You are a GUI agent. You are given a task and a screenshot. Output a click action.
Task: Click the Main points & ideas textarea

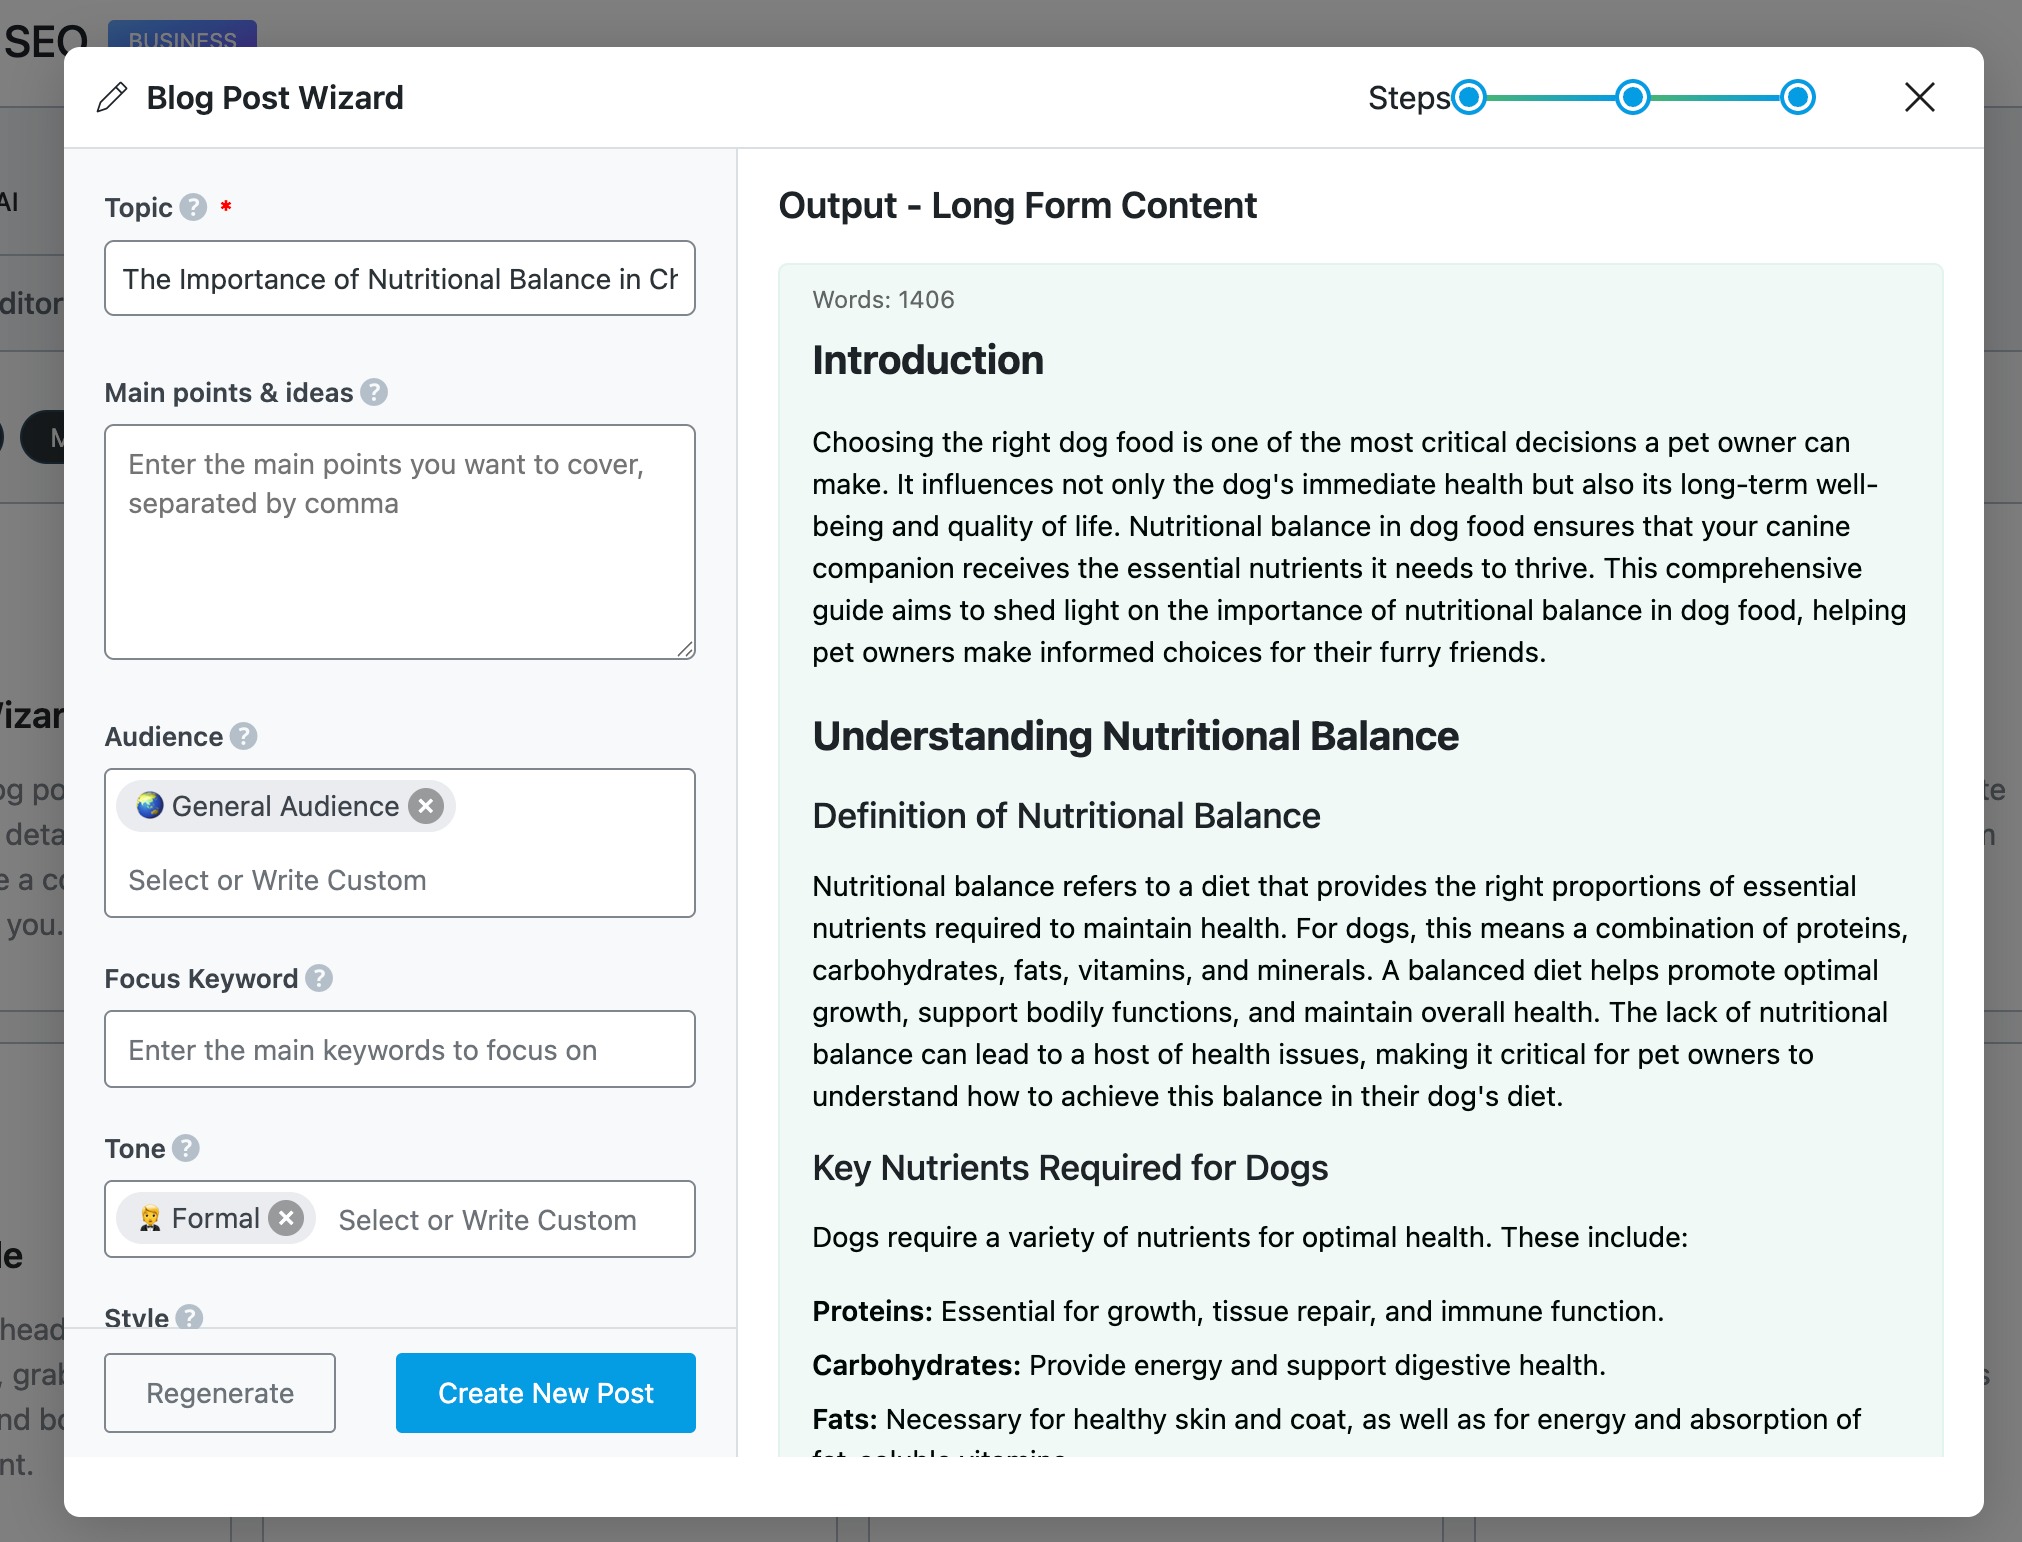click(400, 542)
